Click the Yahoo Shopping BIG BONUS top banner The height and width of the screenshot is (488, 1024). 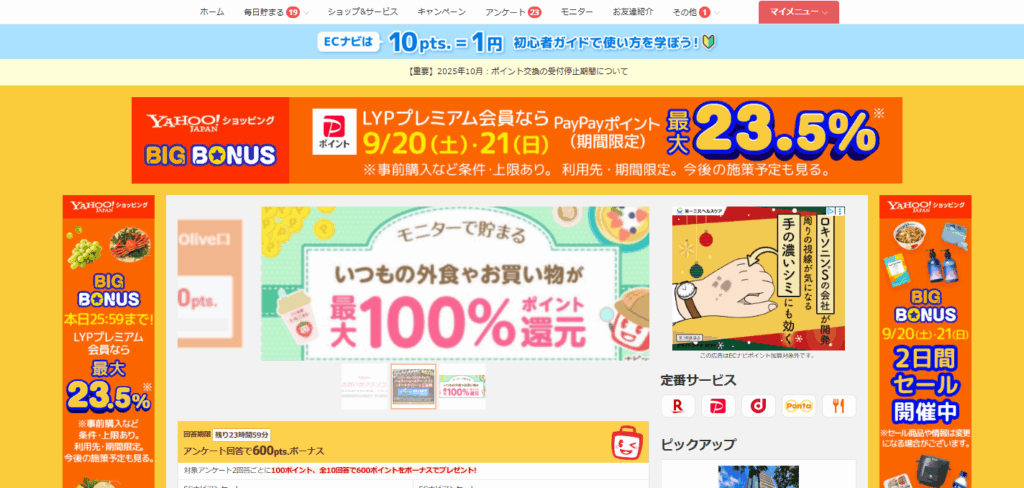click(x=517, y=140)
